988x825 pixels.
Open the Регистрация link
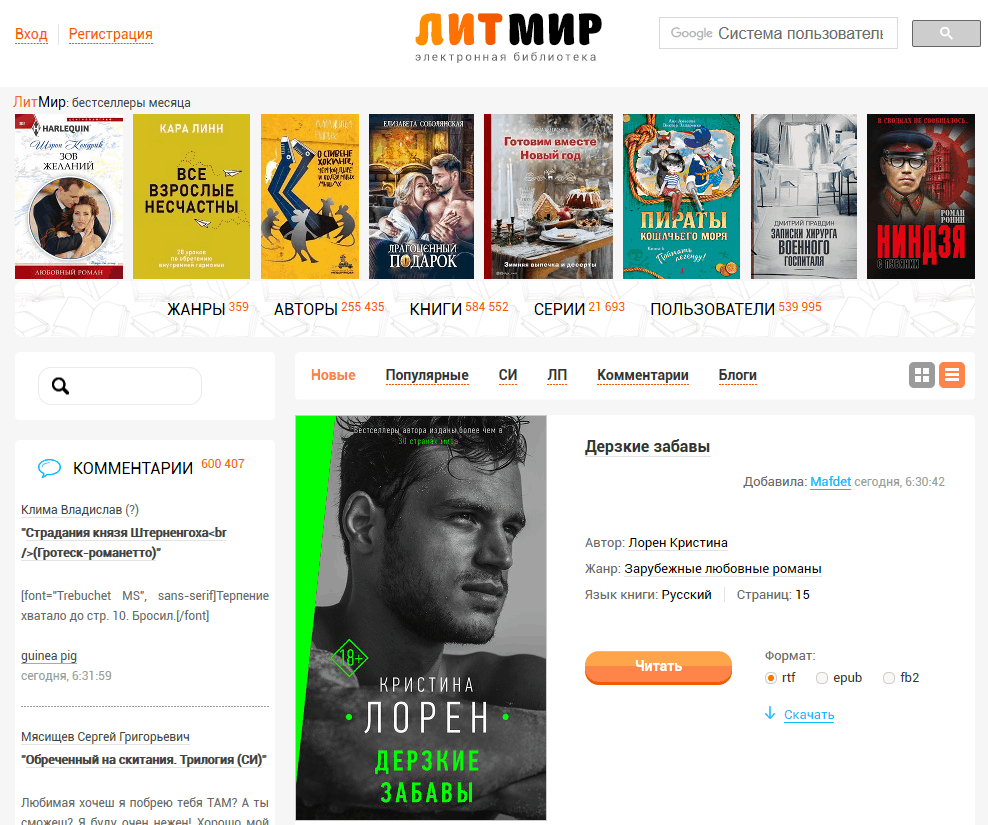pos(110,34)
